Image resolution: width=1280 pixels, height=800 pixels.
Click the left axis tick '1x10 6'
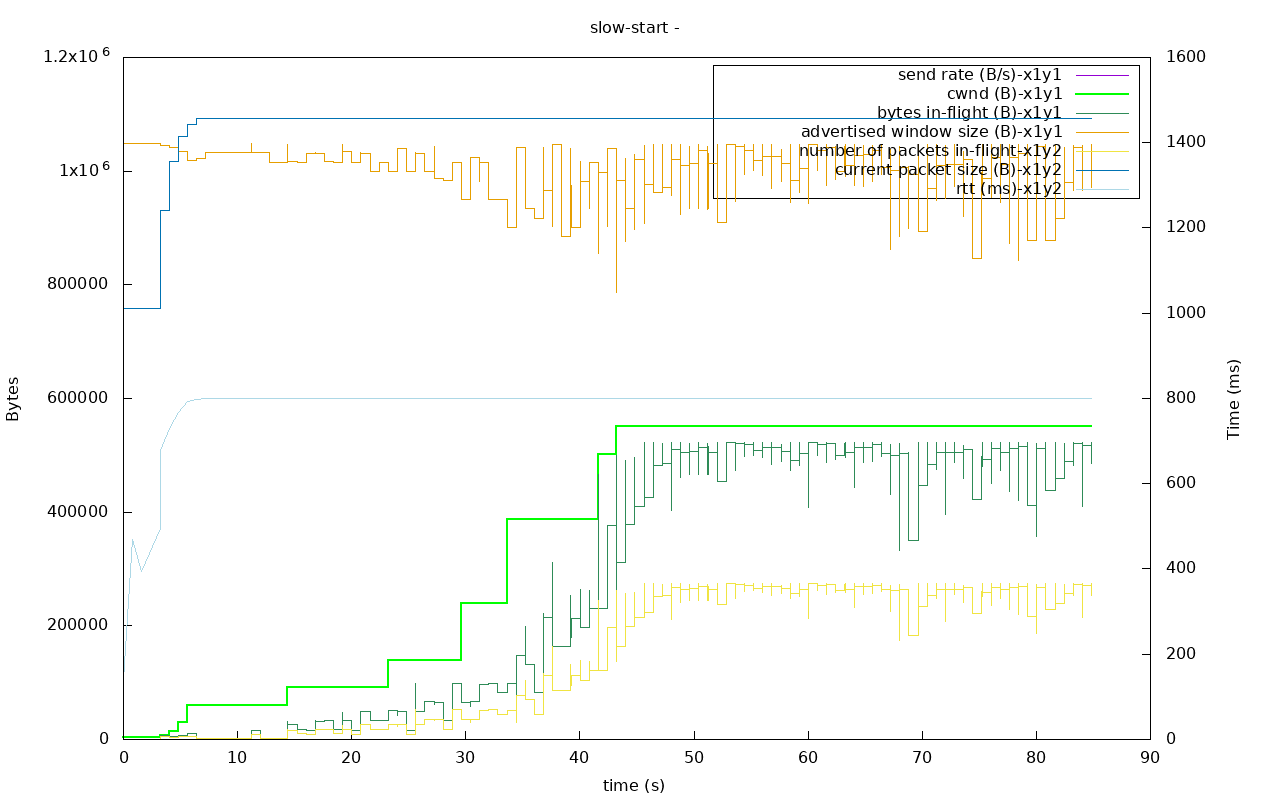85,169
